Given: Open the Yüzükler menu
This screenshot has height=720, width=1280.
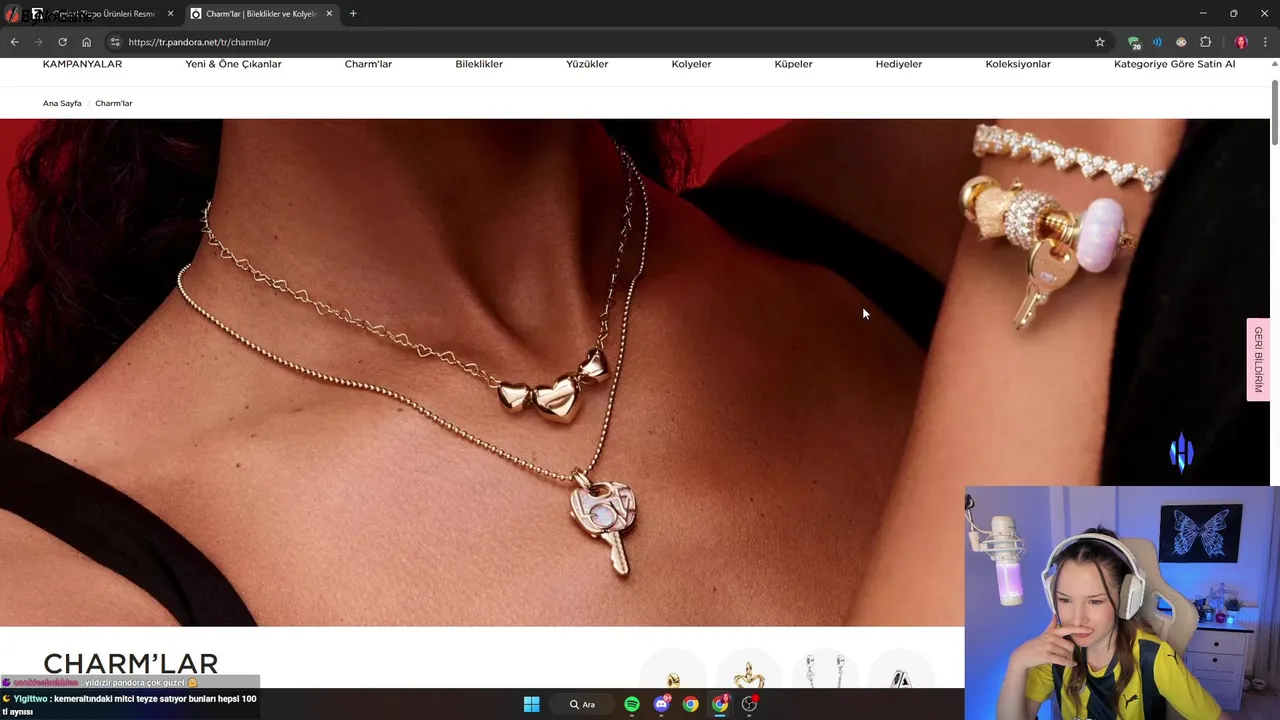Looking at the screenshot, I should coord(587,64).
